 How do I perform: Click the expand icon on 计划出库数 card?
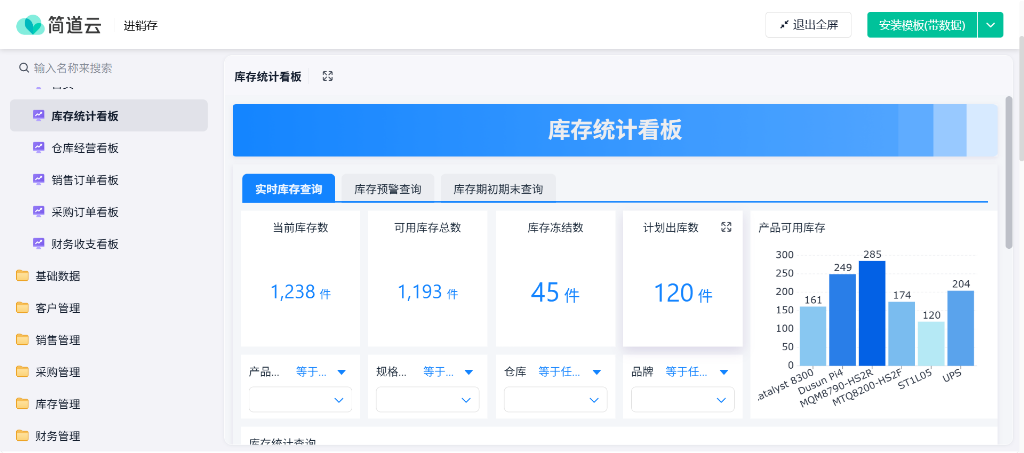coord(726,227)
